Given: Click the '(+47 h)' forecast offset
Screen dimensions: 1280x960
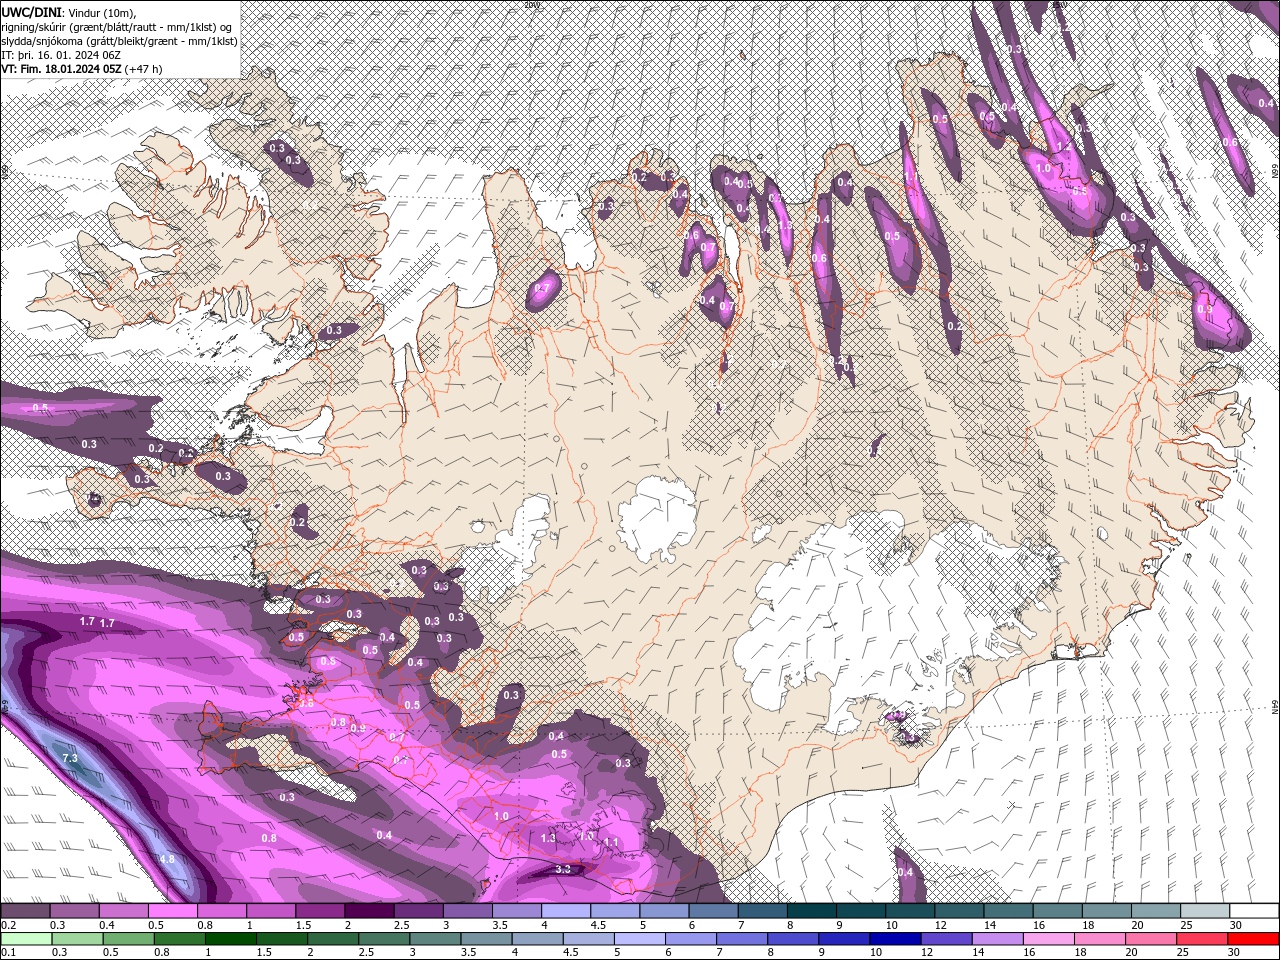Looking at the screenshot, I should click(144, 69).
